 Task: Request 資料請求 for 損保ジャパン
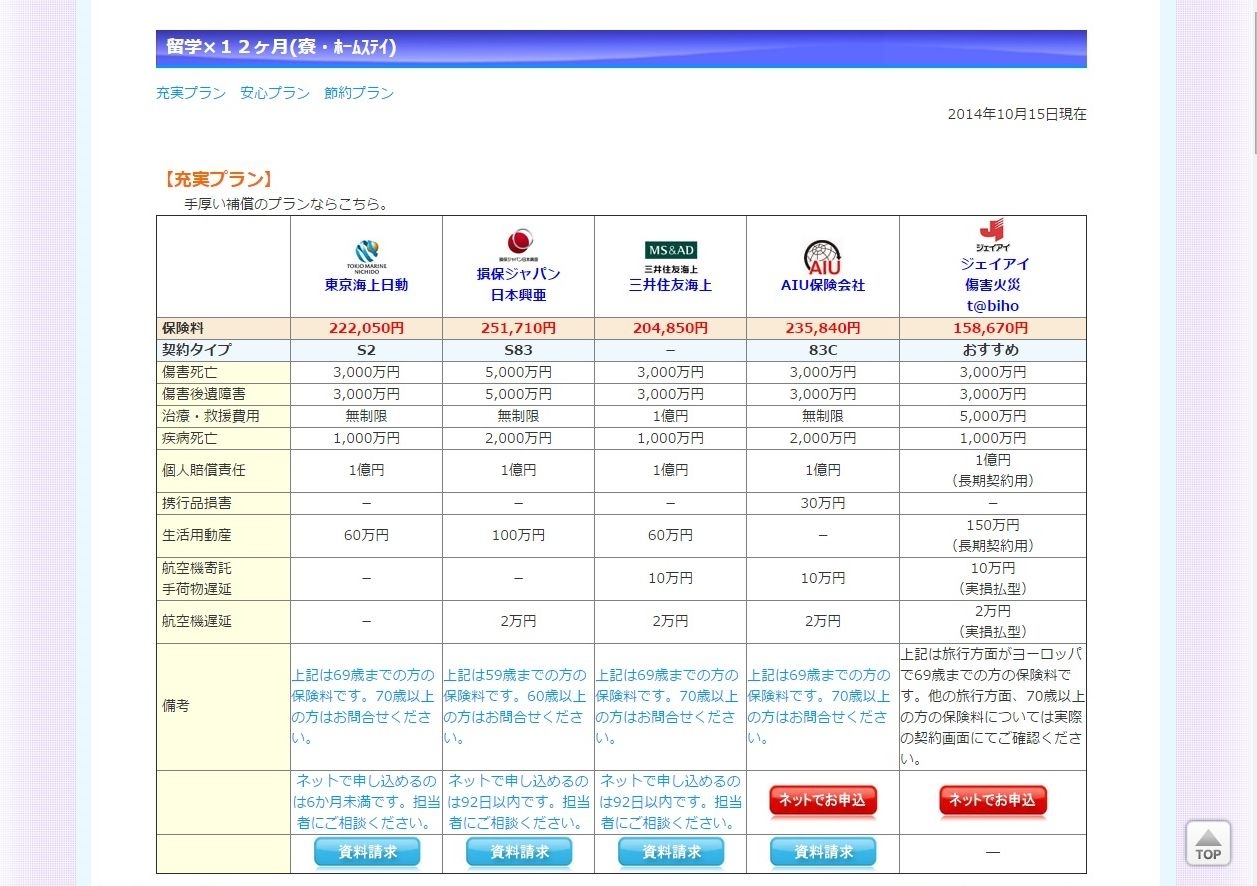[519, 853]
